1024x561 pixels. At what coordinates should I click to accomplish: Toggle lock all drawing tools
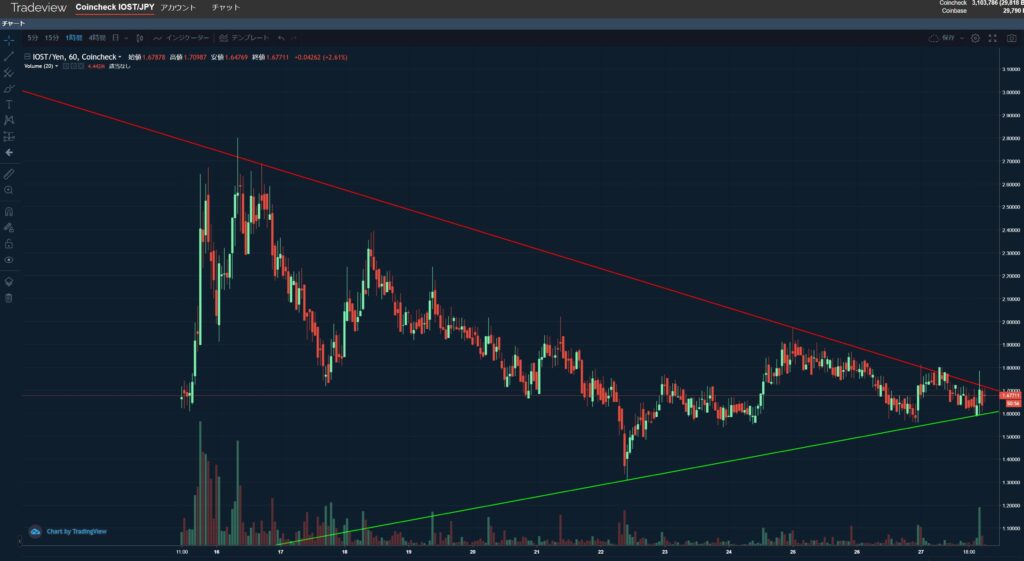pos(8,244)
